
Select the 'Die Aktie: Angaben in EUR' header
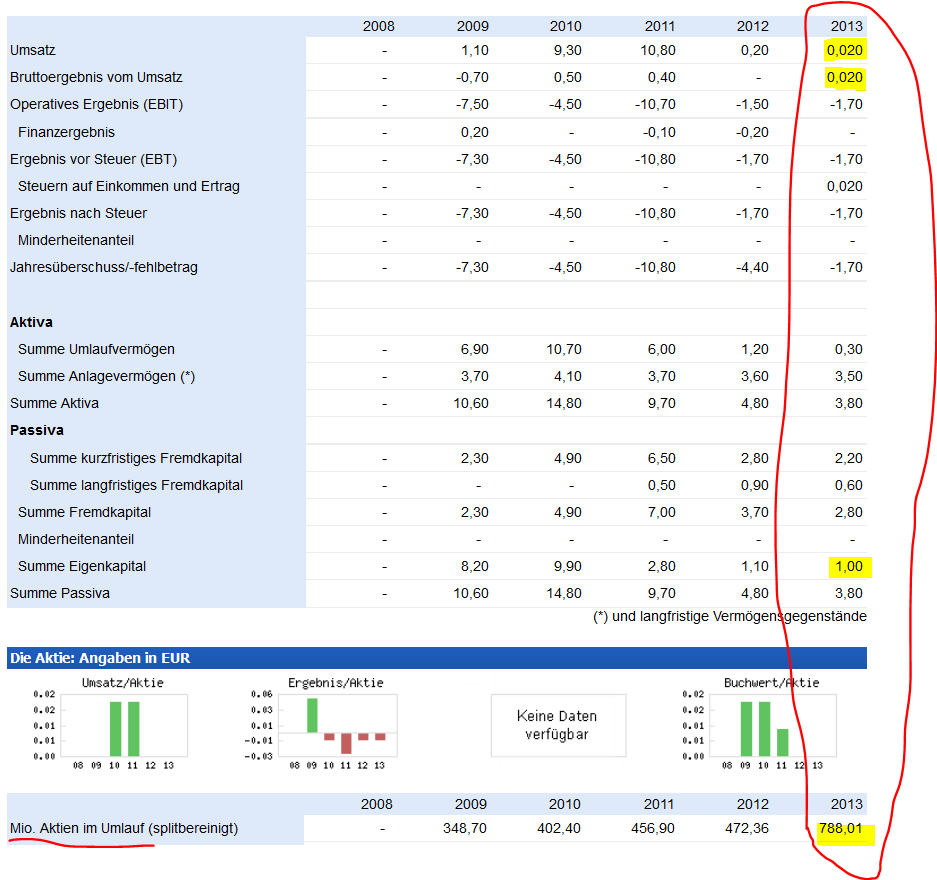click(100, 658)
